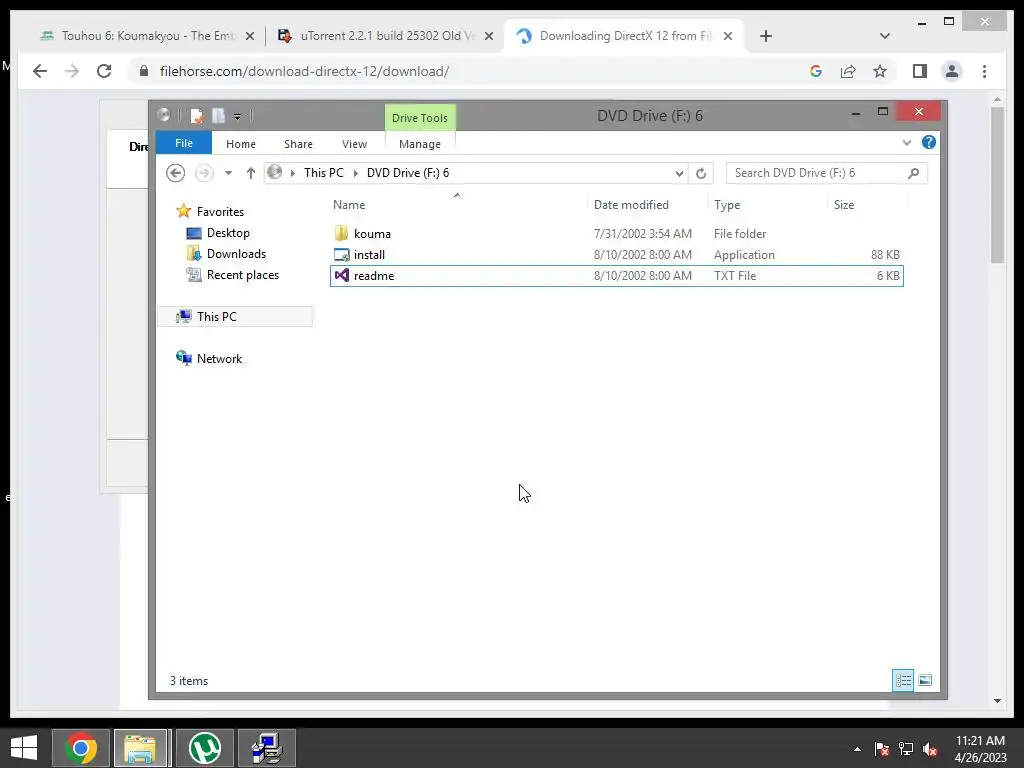Click the DVD drive icon in title bar
The height and width of the screenshot is (768, 1024).
tap(163, 115)
